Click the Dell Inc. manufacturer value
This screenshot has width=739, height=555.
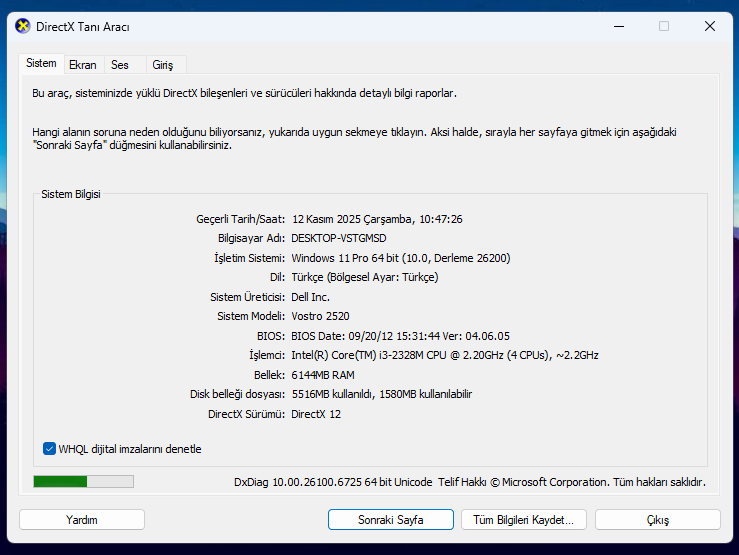(x=310, y=297)
